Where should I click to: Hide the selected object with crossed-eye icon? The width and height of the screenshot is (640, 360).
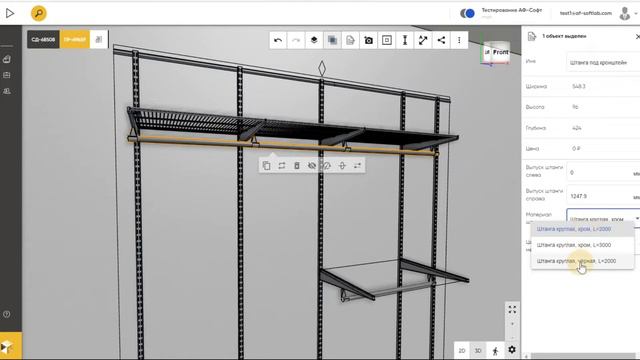pos(312,166)
